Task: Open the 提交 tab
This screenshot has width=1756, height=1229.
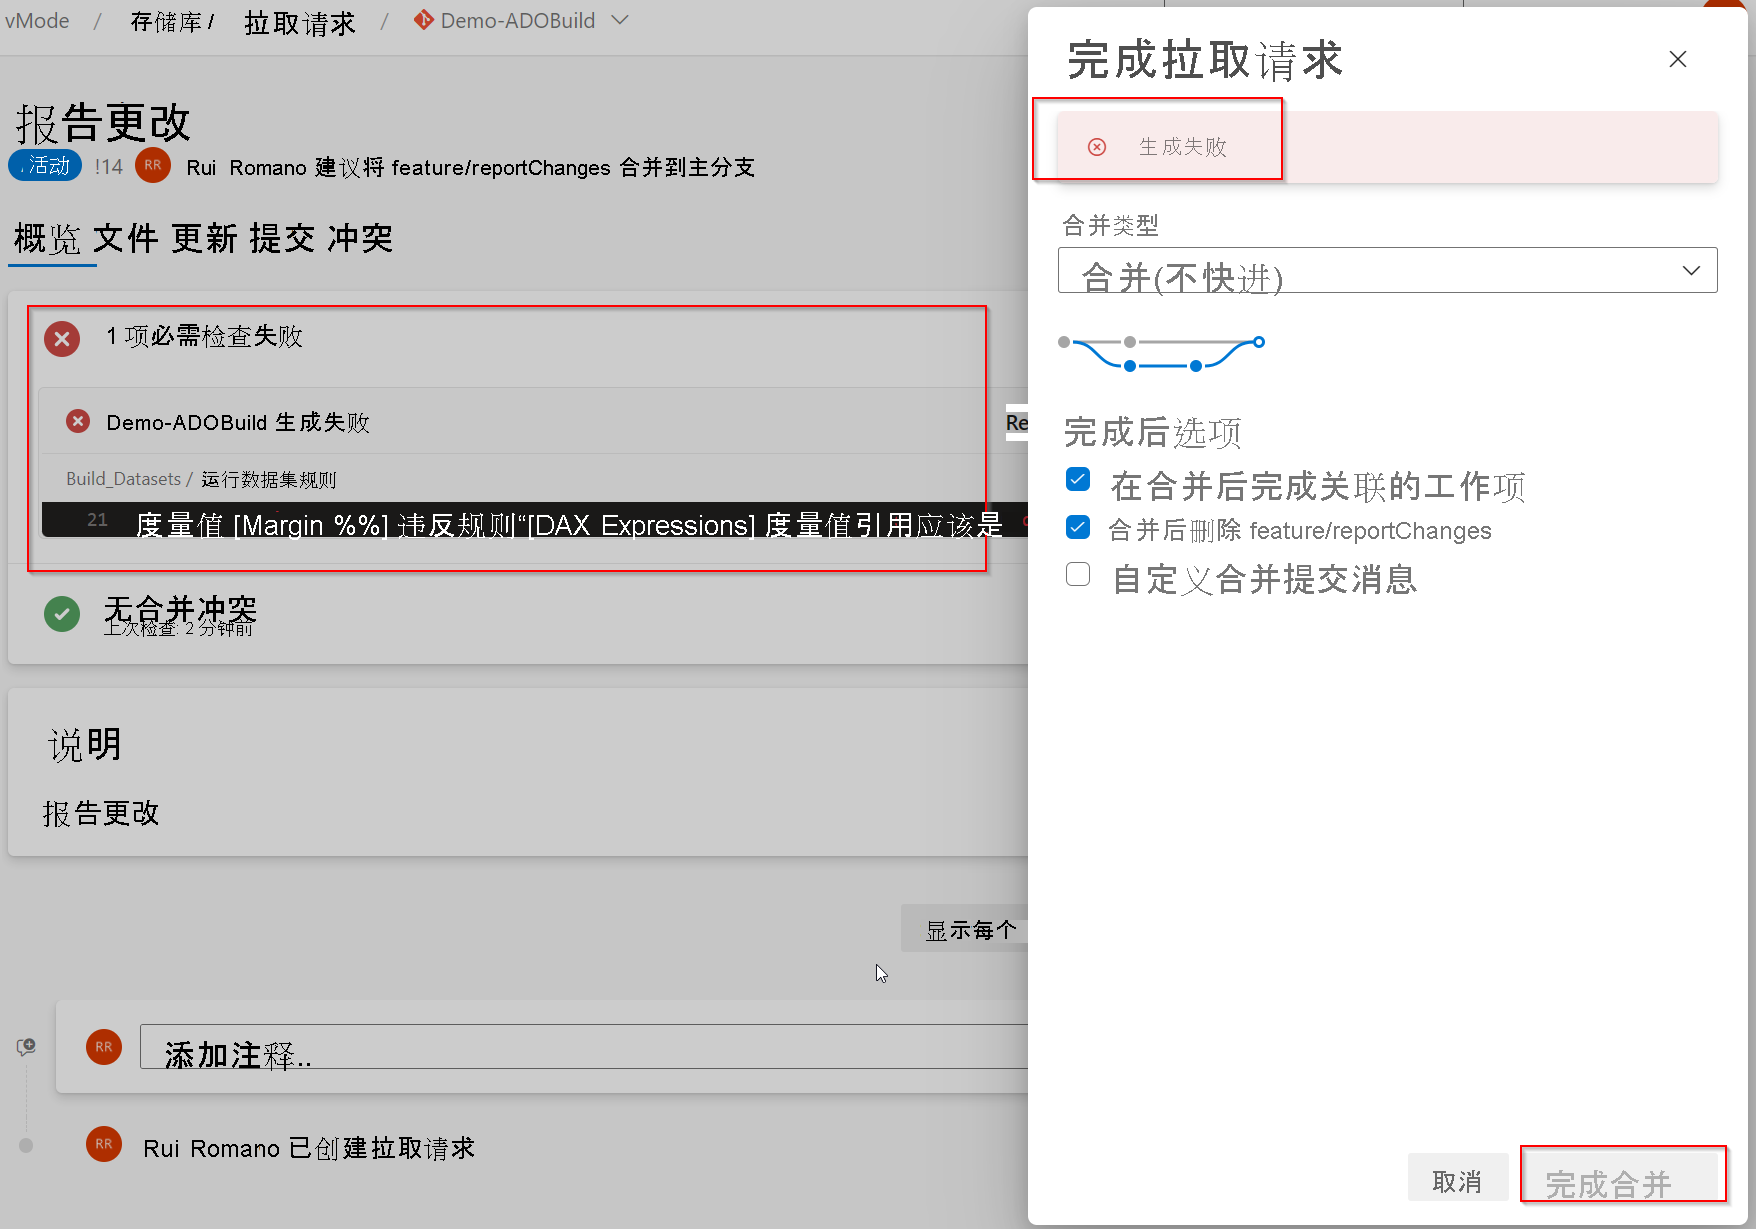Action: click(x=283, y=238)
